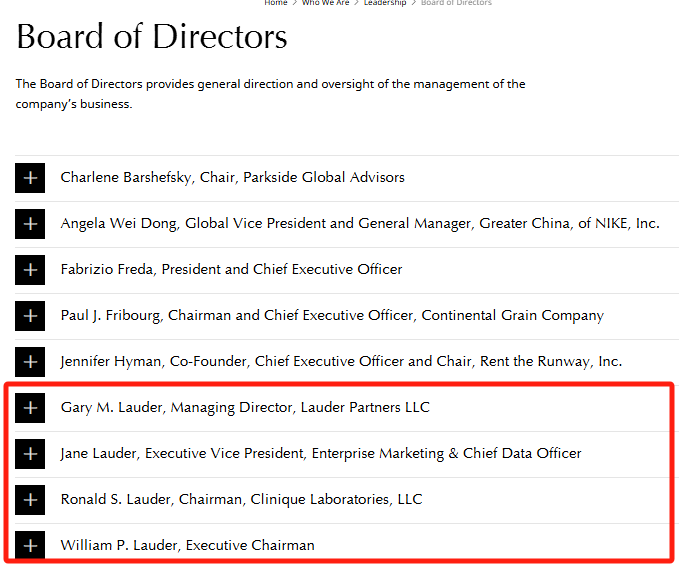Screen dimensions: 679x565
Task: Select the Angela Wei Dong row title
Action: pos(360,224)
